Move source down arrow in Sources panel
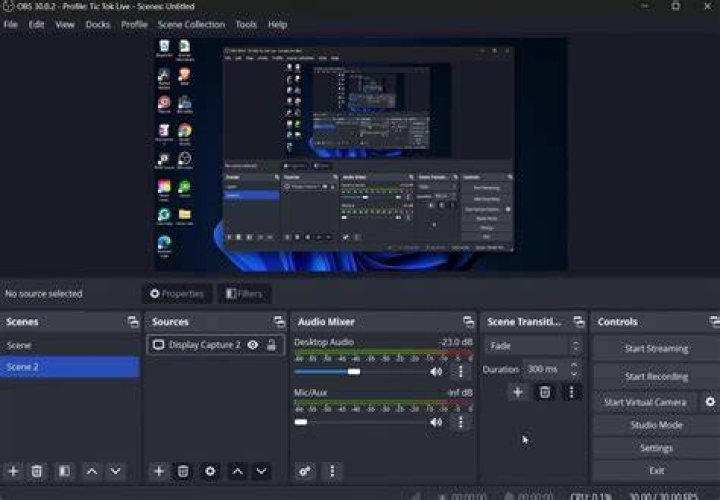720x500 pixels. tap(261, 471)
